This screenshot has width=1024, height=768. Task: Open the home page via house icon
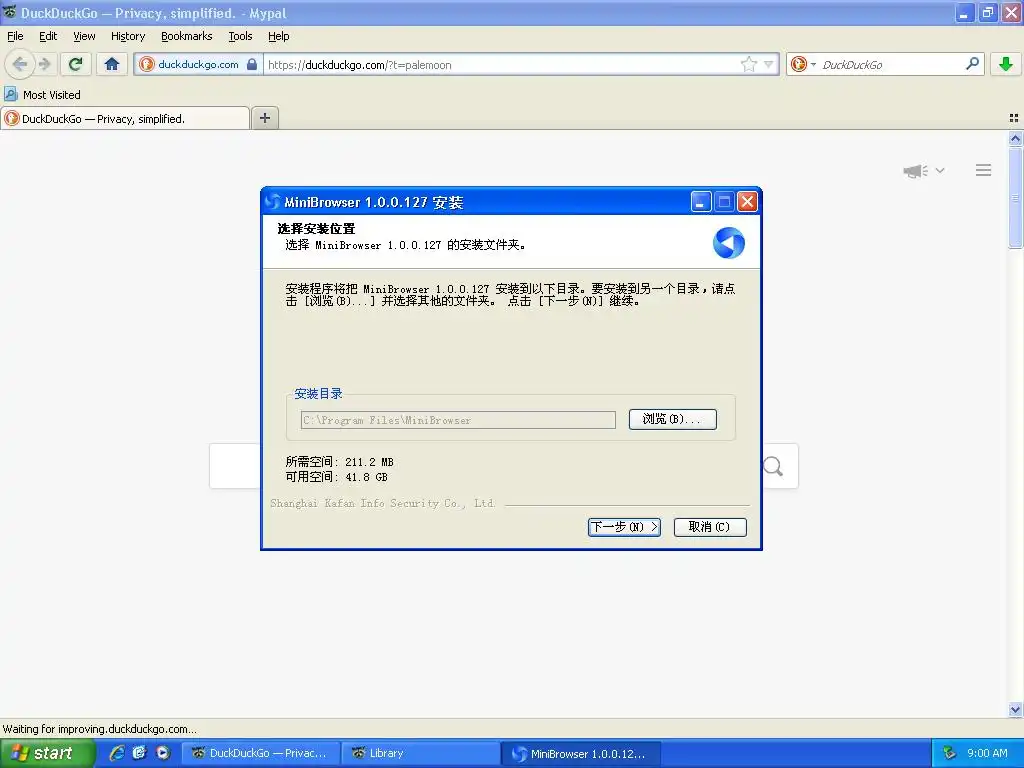point(112,64)
